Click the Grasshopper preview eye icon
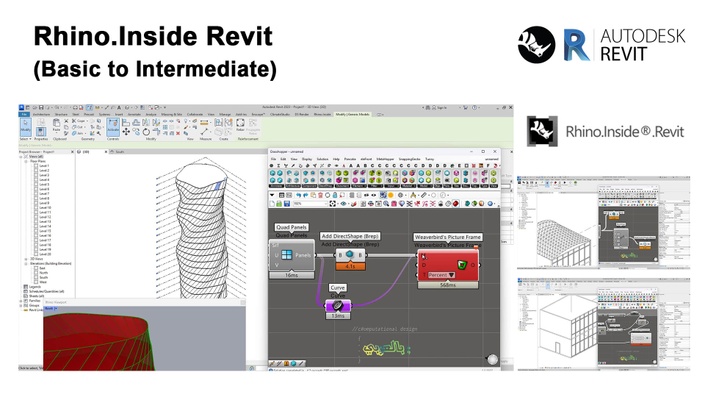 coord(344,204)
